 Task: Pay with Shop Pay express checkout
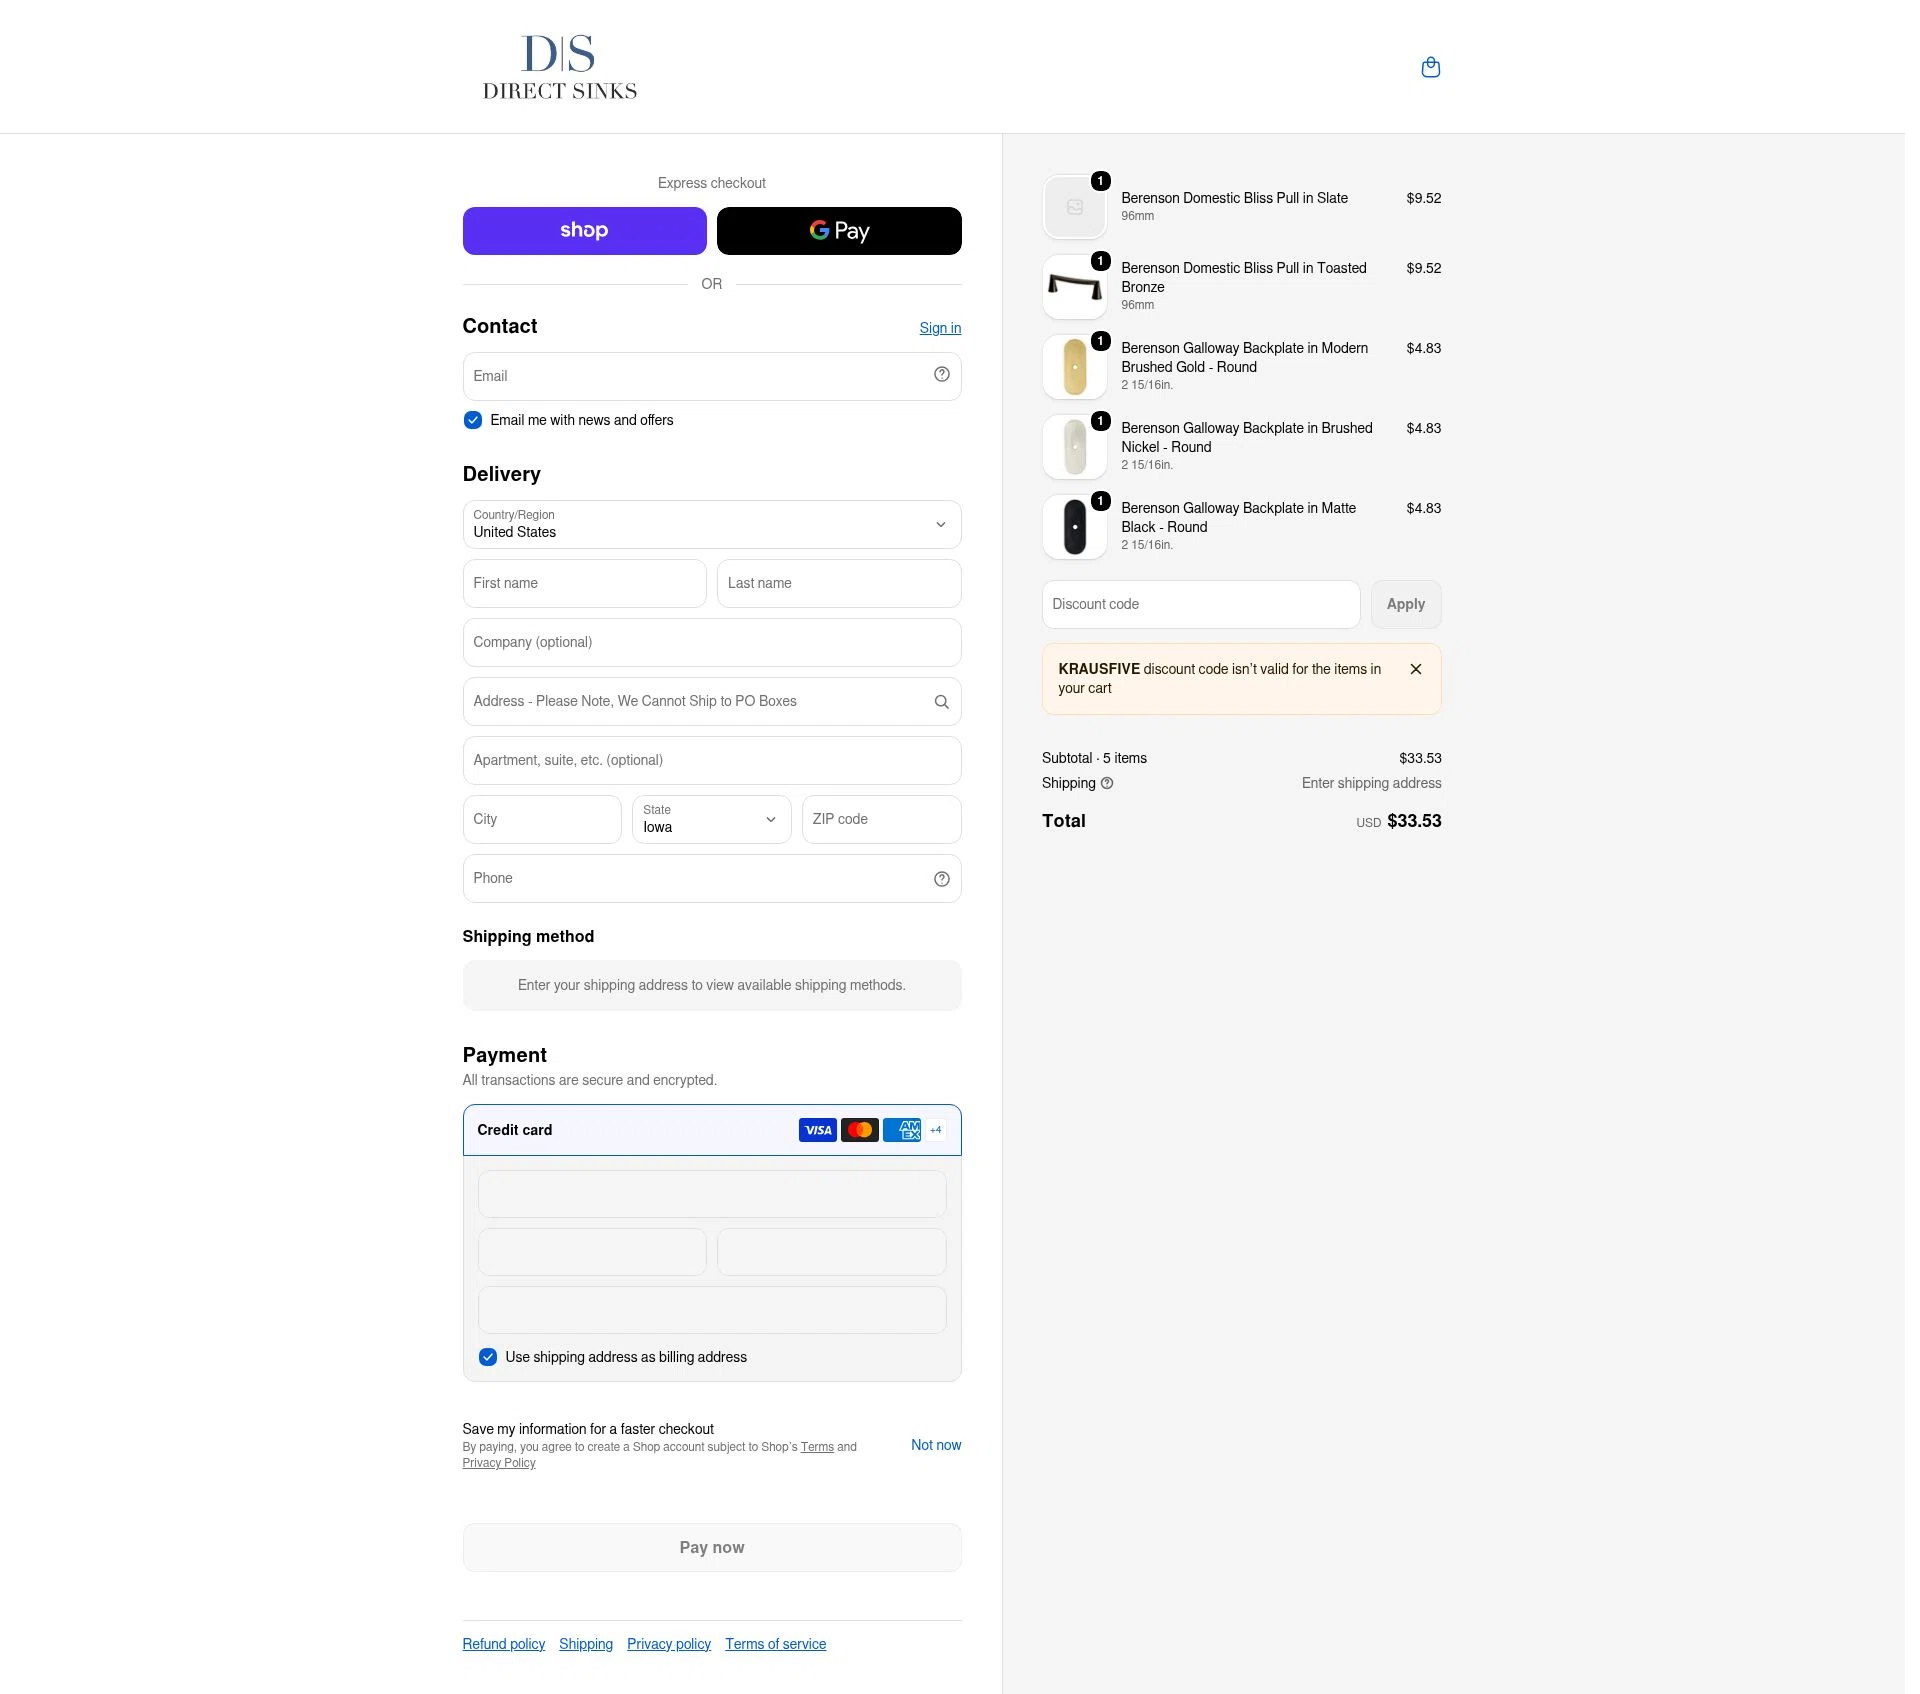click(585, 231)
